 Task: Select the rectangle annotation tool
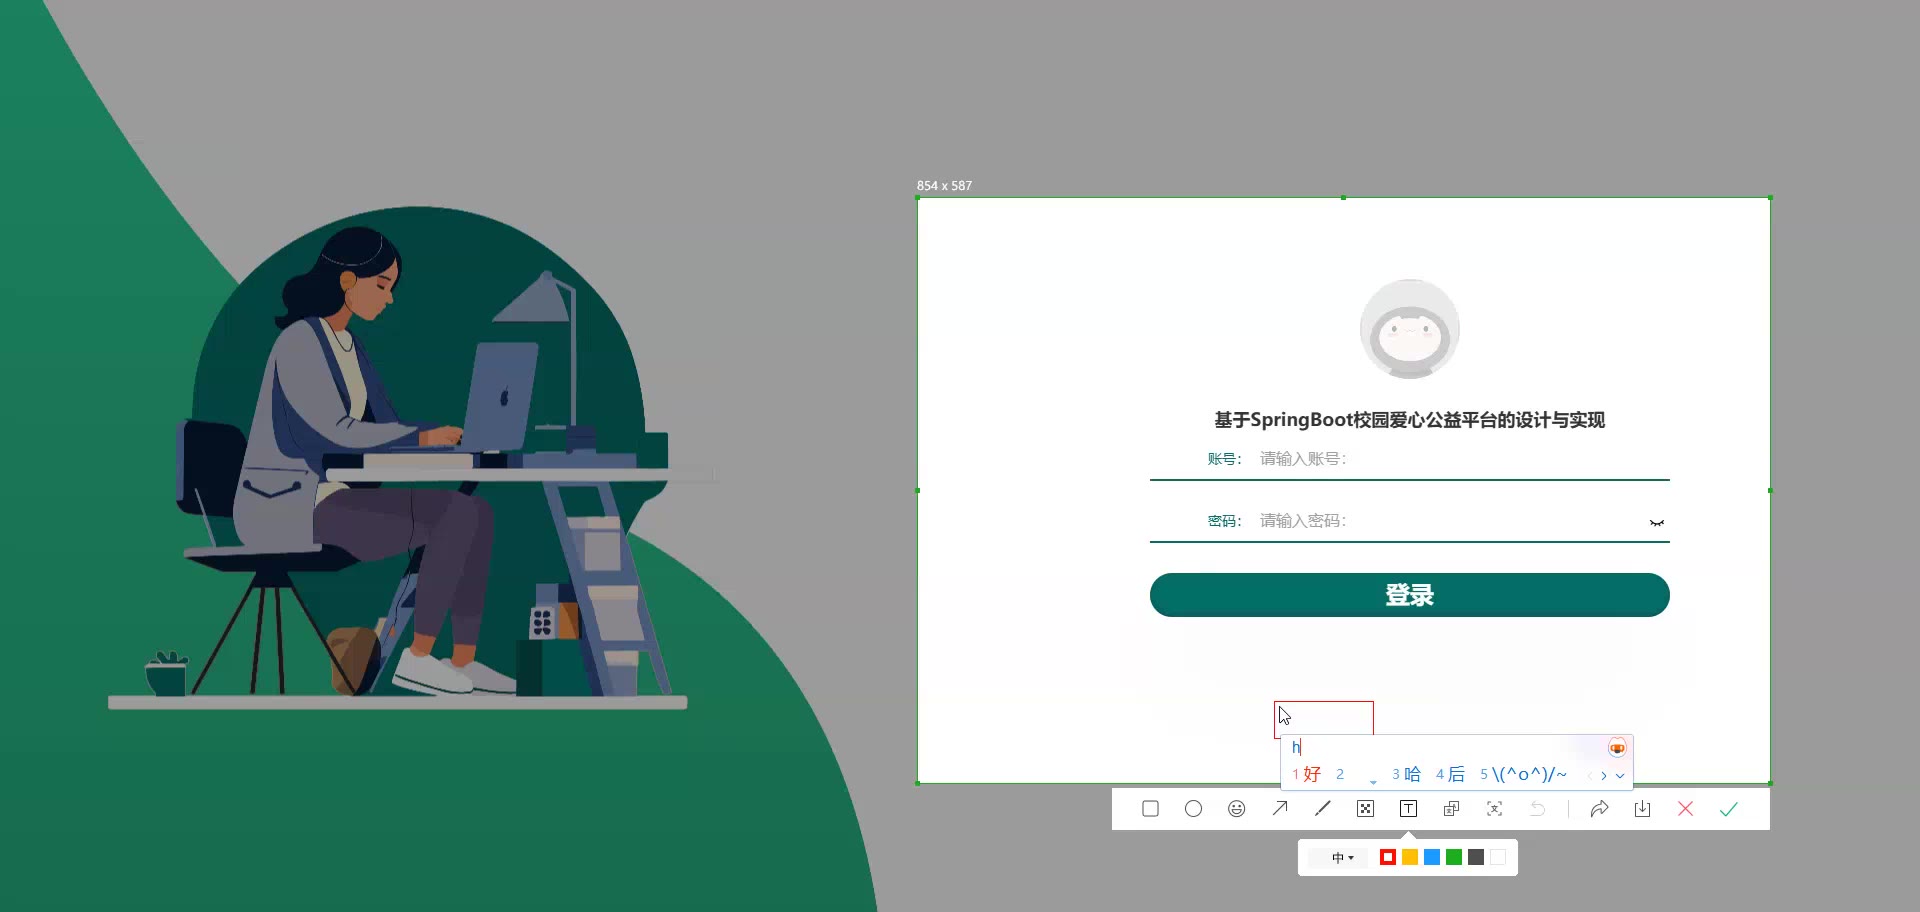[x=1150, y=809]
